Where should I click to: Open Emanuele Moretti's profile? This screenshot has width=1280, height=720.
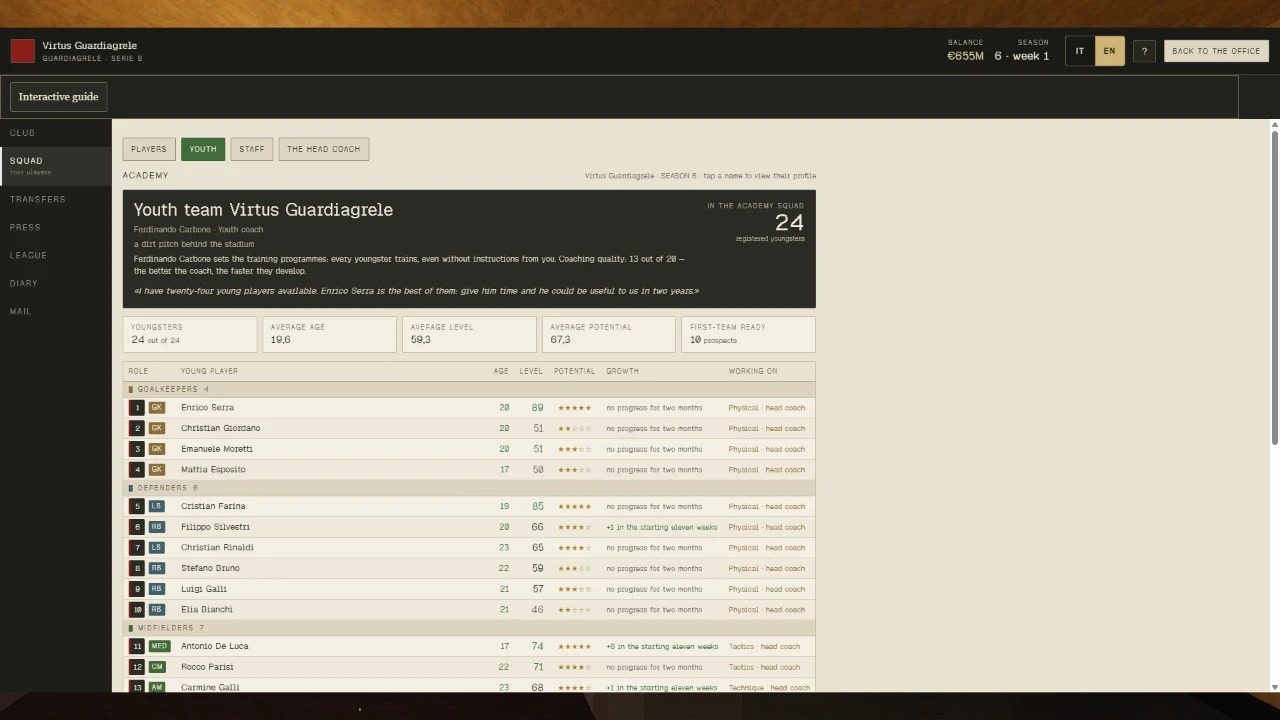[217, 449]
